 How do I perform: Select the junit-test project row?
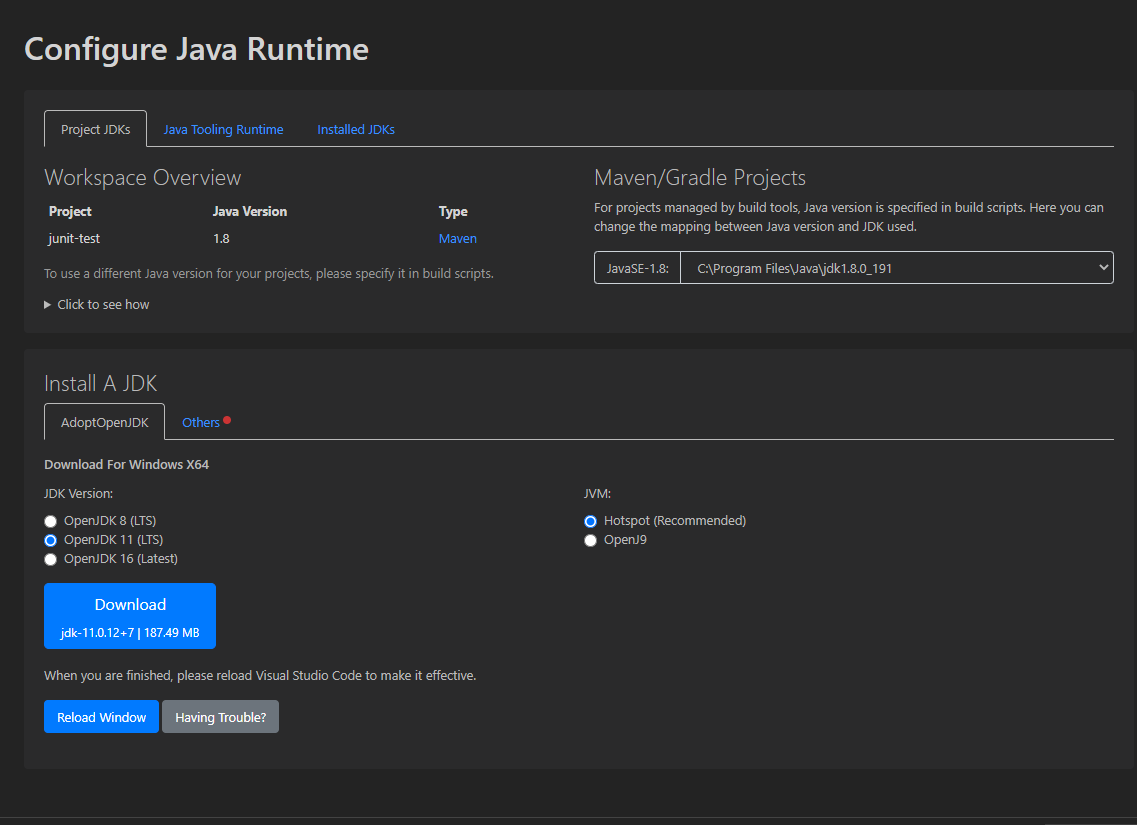pos(70,238)
